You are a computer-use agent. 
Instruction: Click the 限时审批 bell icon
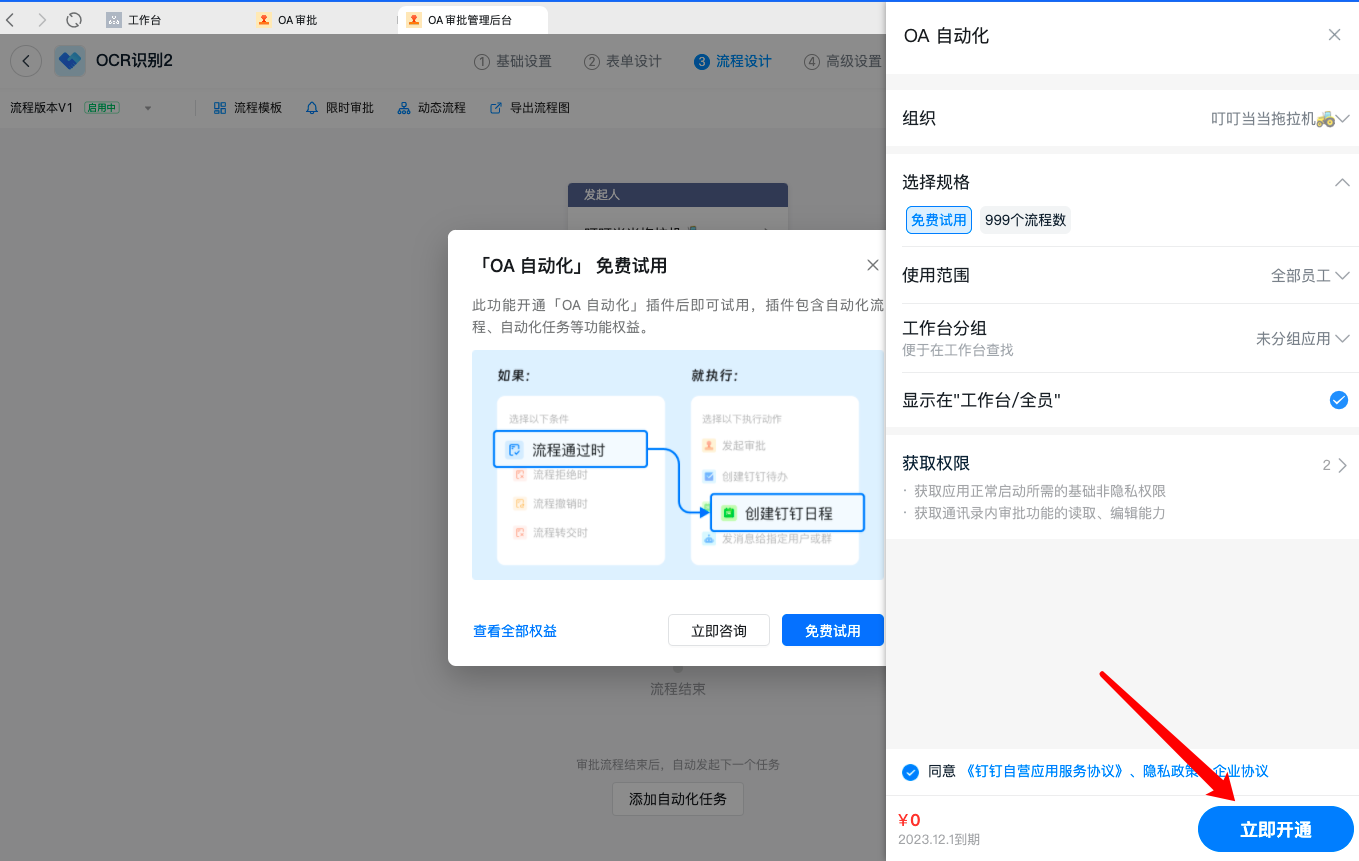[x=312, y=108]
